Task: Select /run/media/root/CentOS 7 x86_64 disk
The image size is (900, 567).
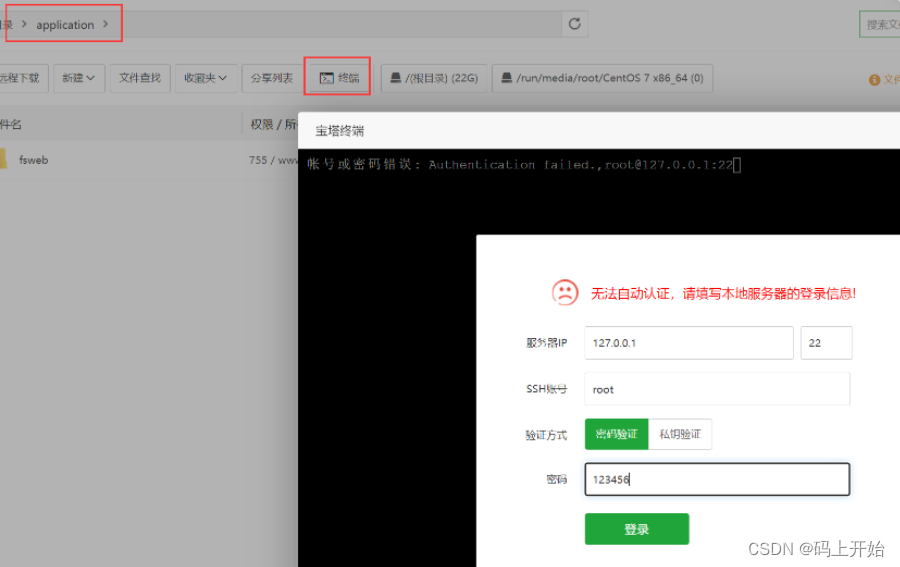Action: pos(602,77)
